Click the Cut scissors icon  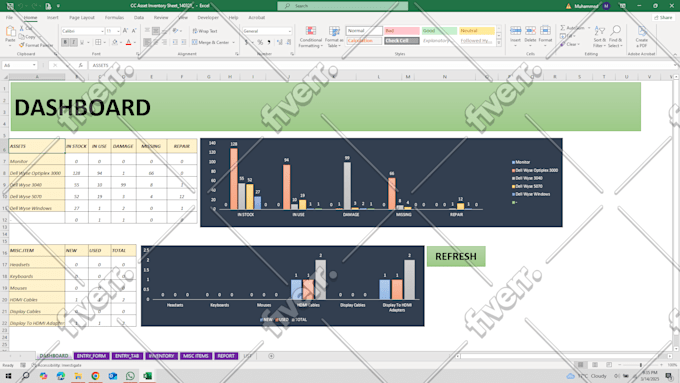[22, 29]
